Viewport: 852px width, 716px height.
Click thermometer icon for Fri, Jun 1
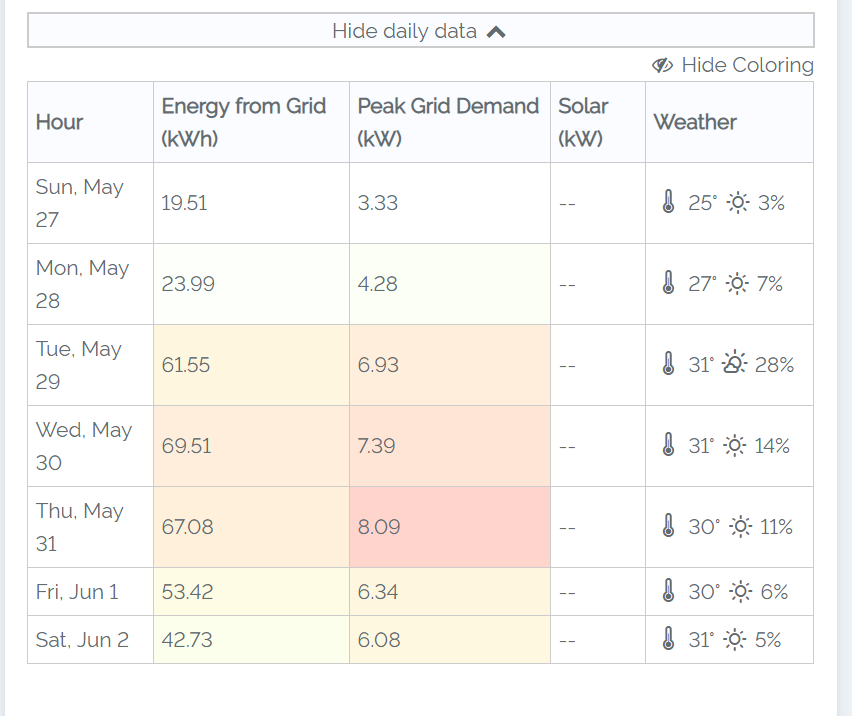point(669,592)
